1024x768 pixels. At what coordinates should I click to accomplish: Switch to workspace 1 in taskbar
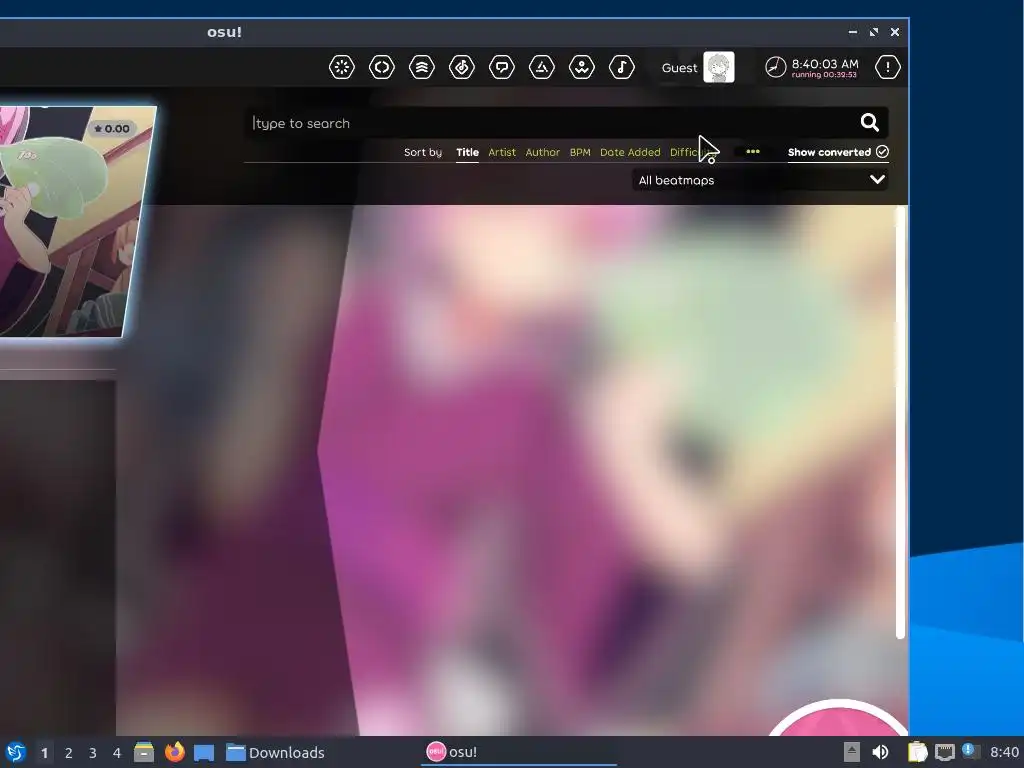[44, 753]
